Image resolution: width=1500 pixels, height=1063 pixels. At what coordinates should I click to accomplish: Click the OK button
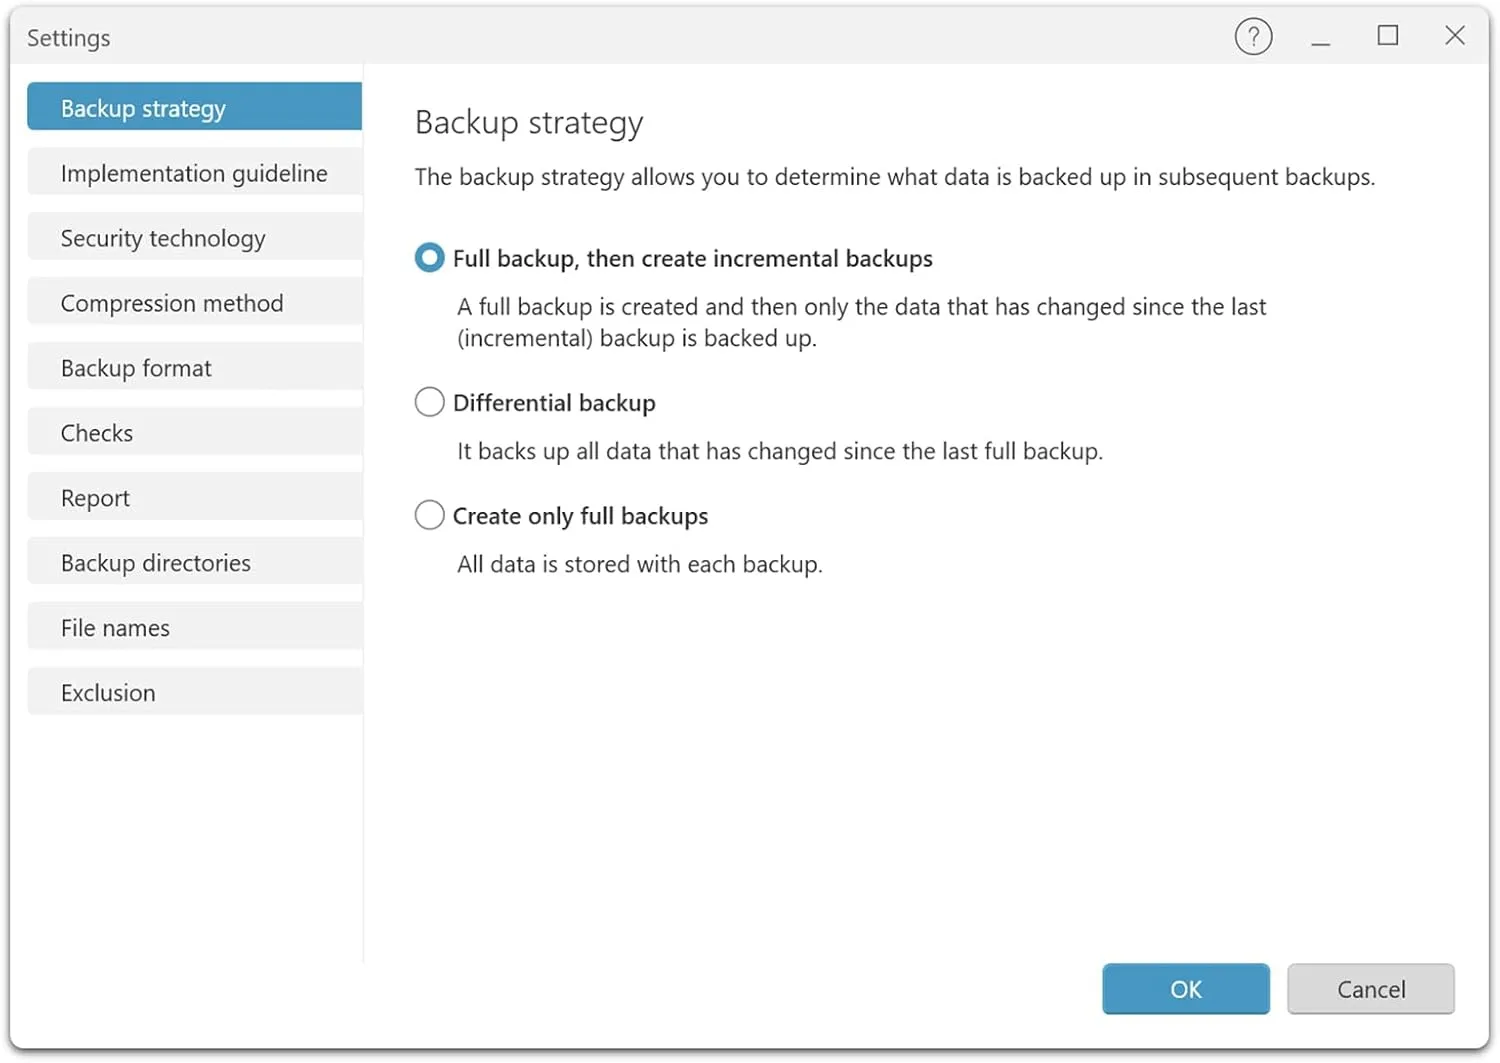(1185, 989)
